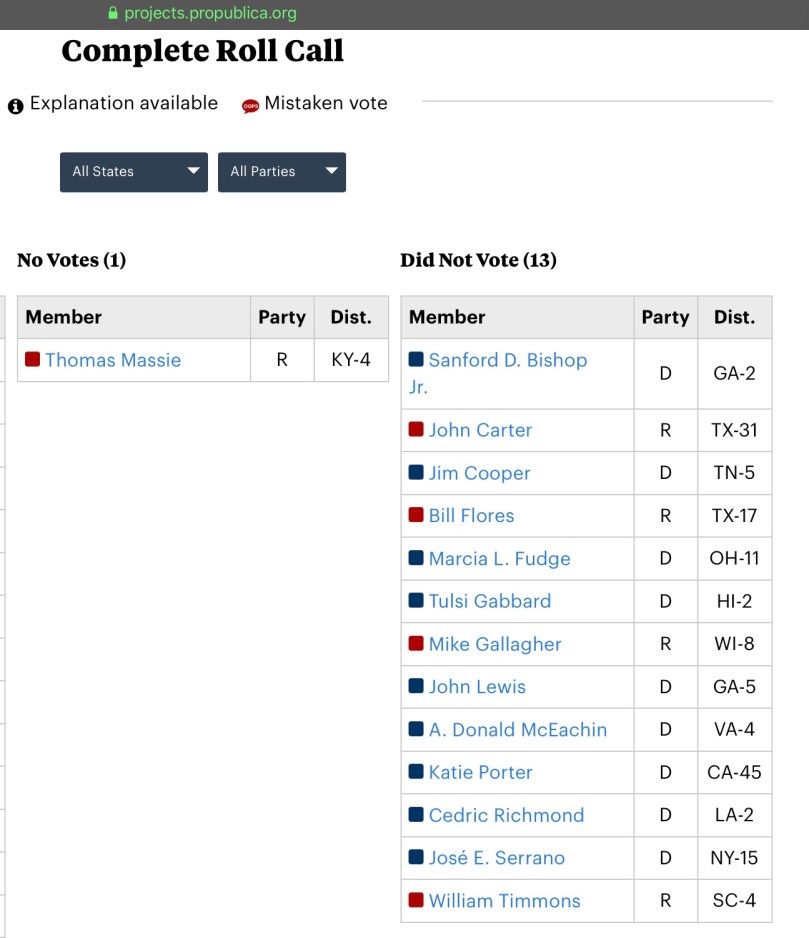The height and width of the screenshot is (938, 809).
Task: Open Sanford D. Bishop Jr. link
Action: pyautogui.click(x=507, y=360)
